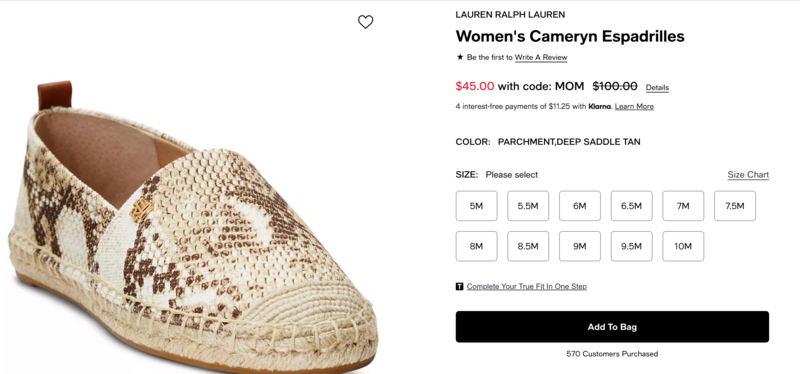The width and height of the screenshot is (800, 374).
Task: Open Klarna Learn More link
Action: (634, 107)
